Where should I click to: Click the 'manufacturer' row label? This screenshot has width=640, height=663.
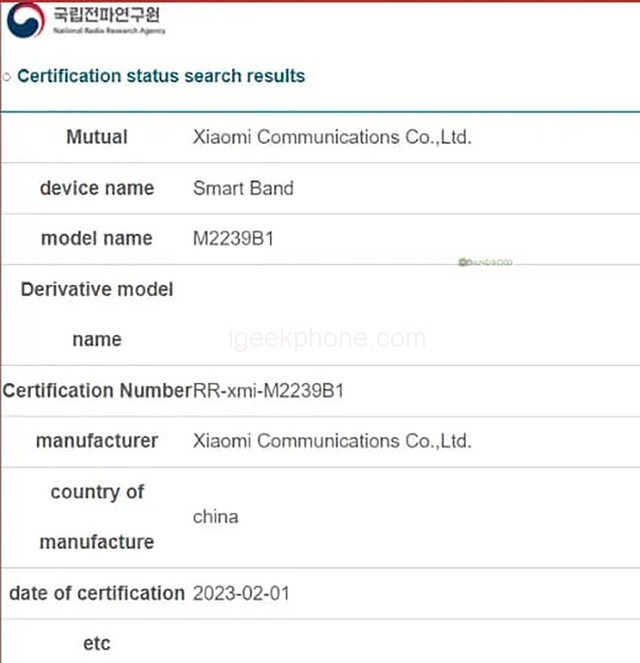coord(97,441)
